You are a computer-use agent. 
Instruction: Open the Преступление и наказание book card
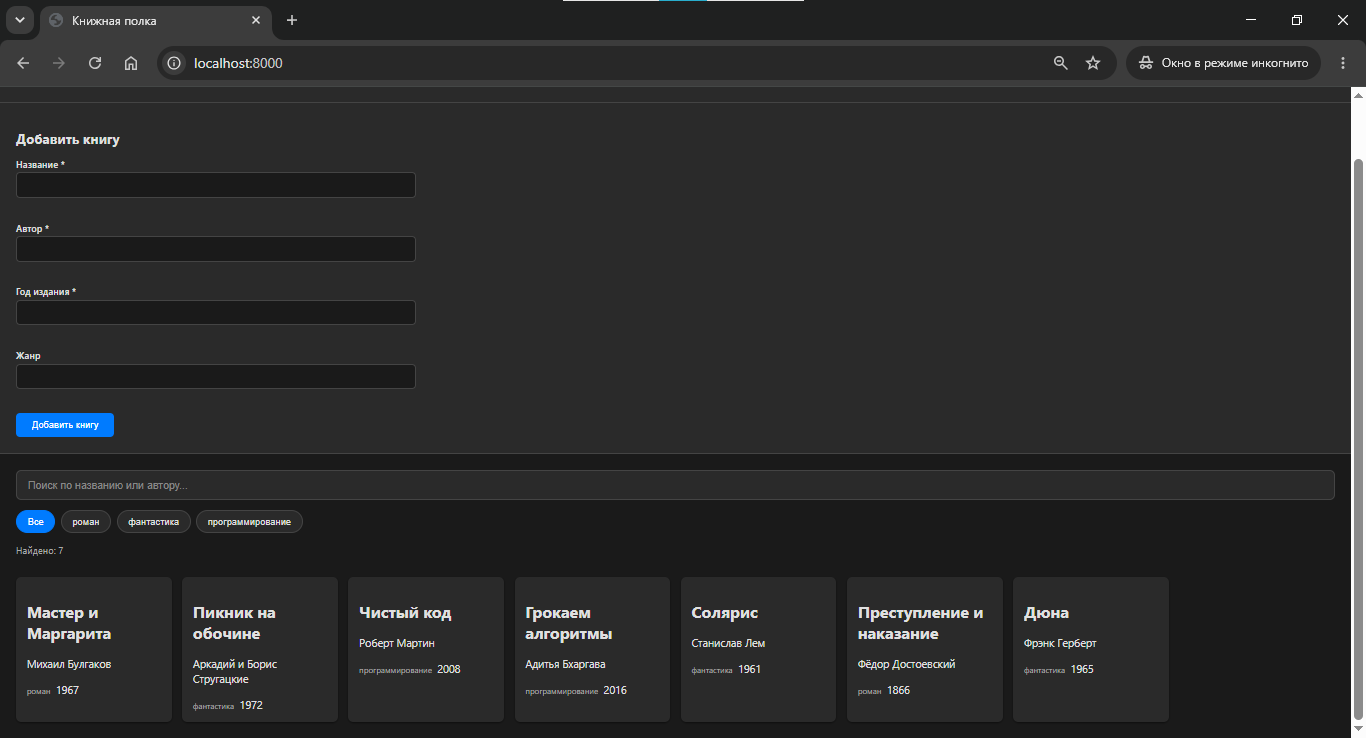click(x=925, y=649)
